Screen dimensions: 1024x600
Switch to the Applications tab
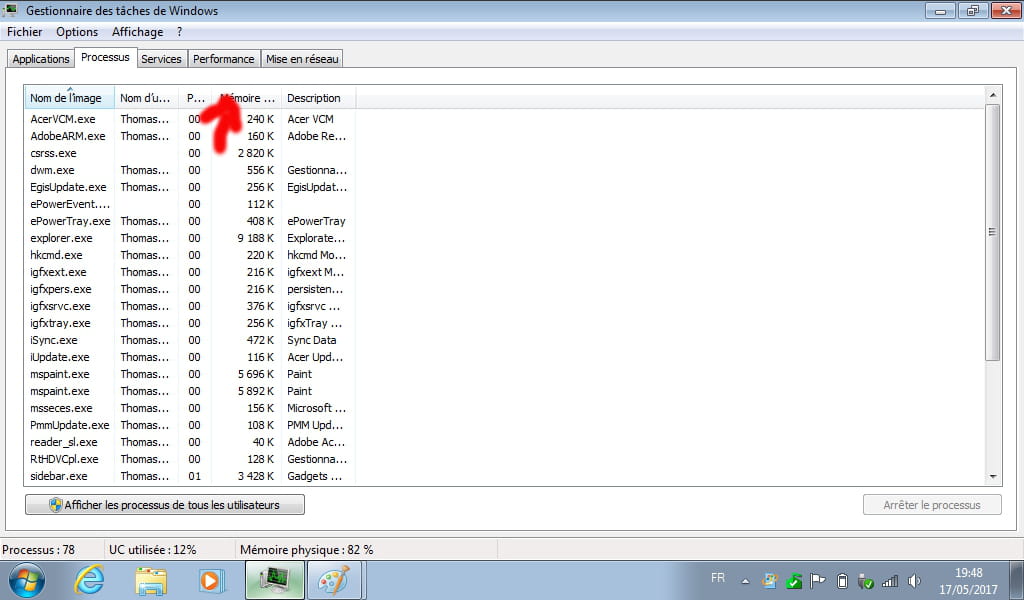tap(40, 59)
